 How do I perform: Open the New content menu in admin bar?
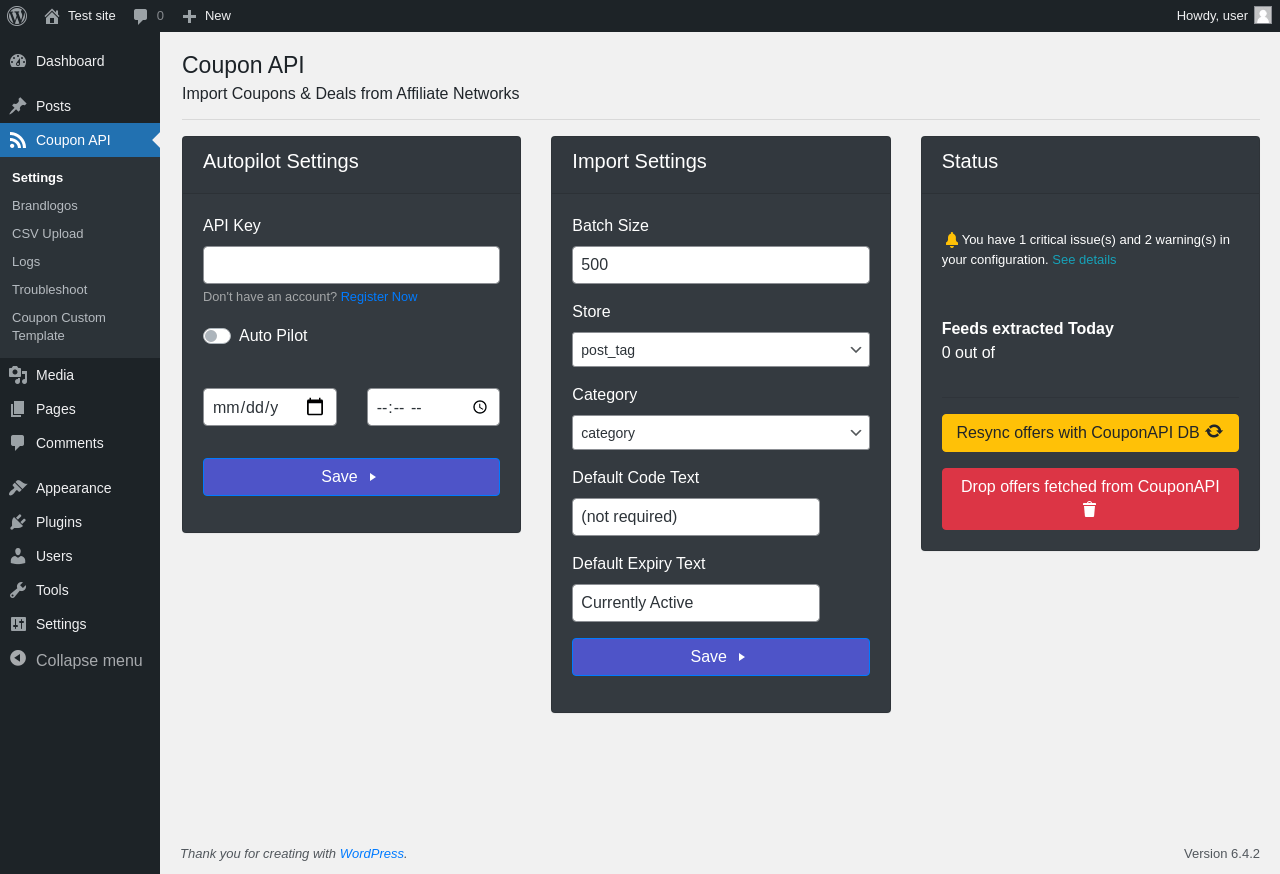[x=207, y=16]
